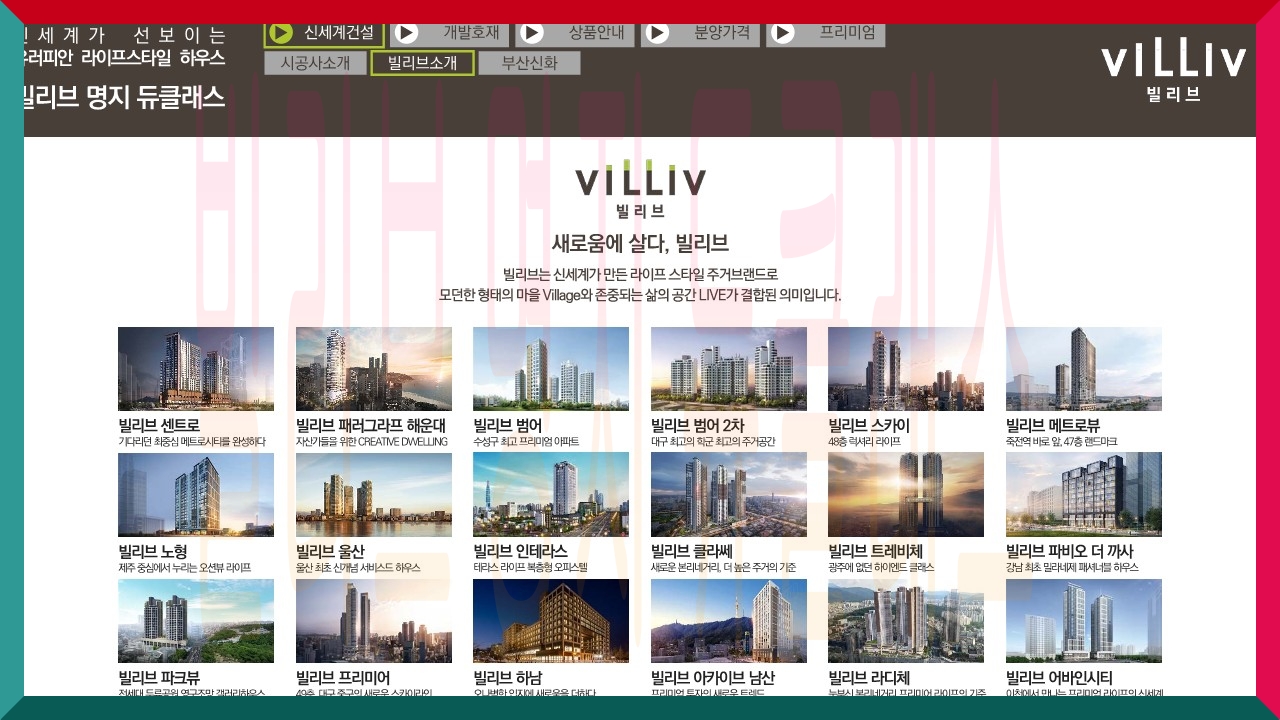The image size is (1280, 720).
Task: Open the 빌리브 트레비체 thumbnail
Action: [x=906, y=495]
